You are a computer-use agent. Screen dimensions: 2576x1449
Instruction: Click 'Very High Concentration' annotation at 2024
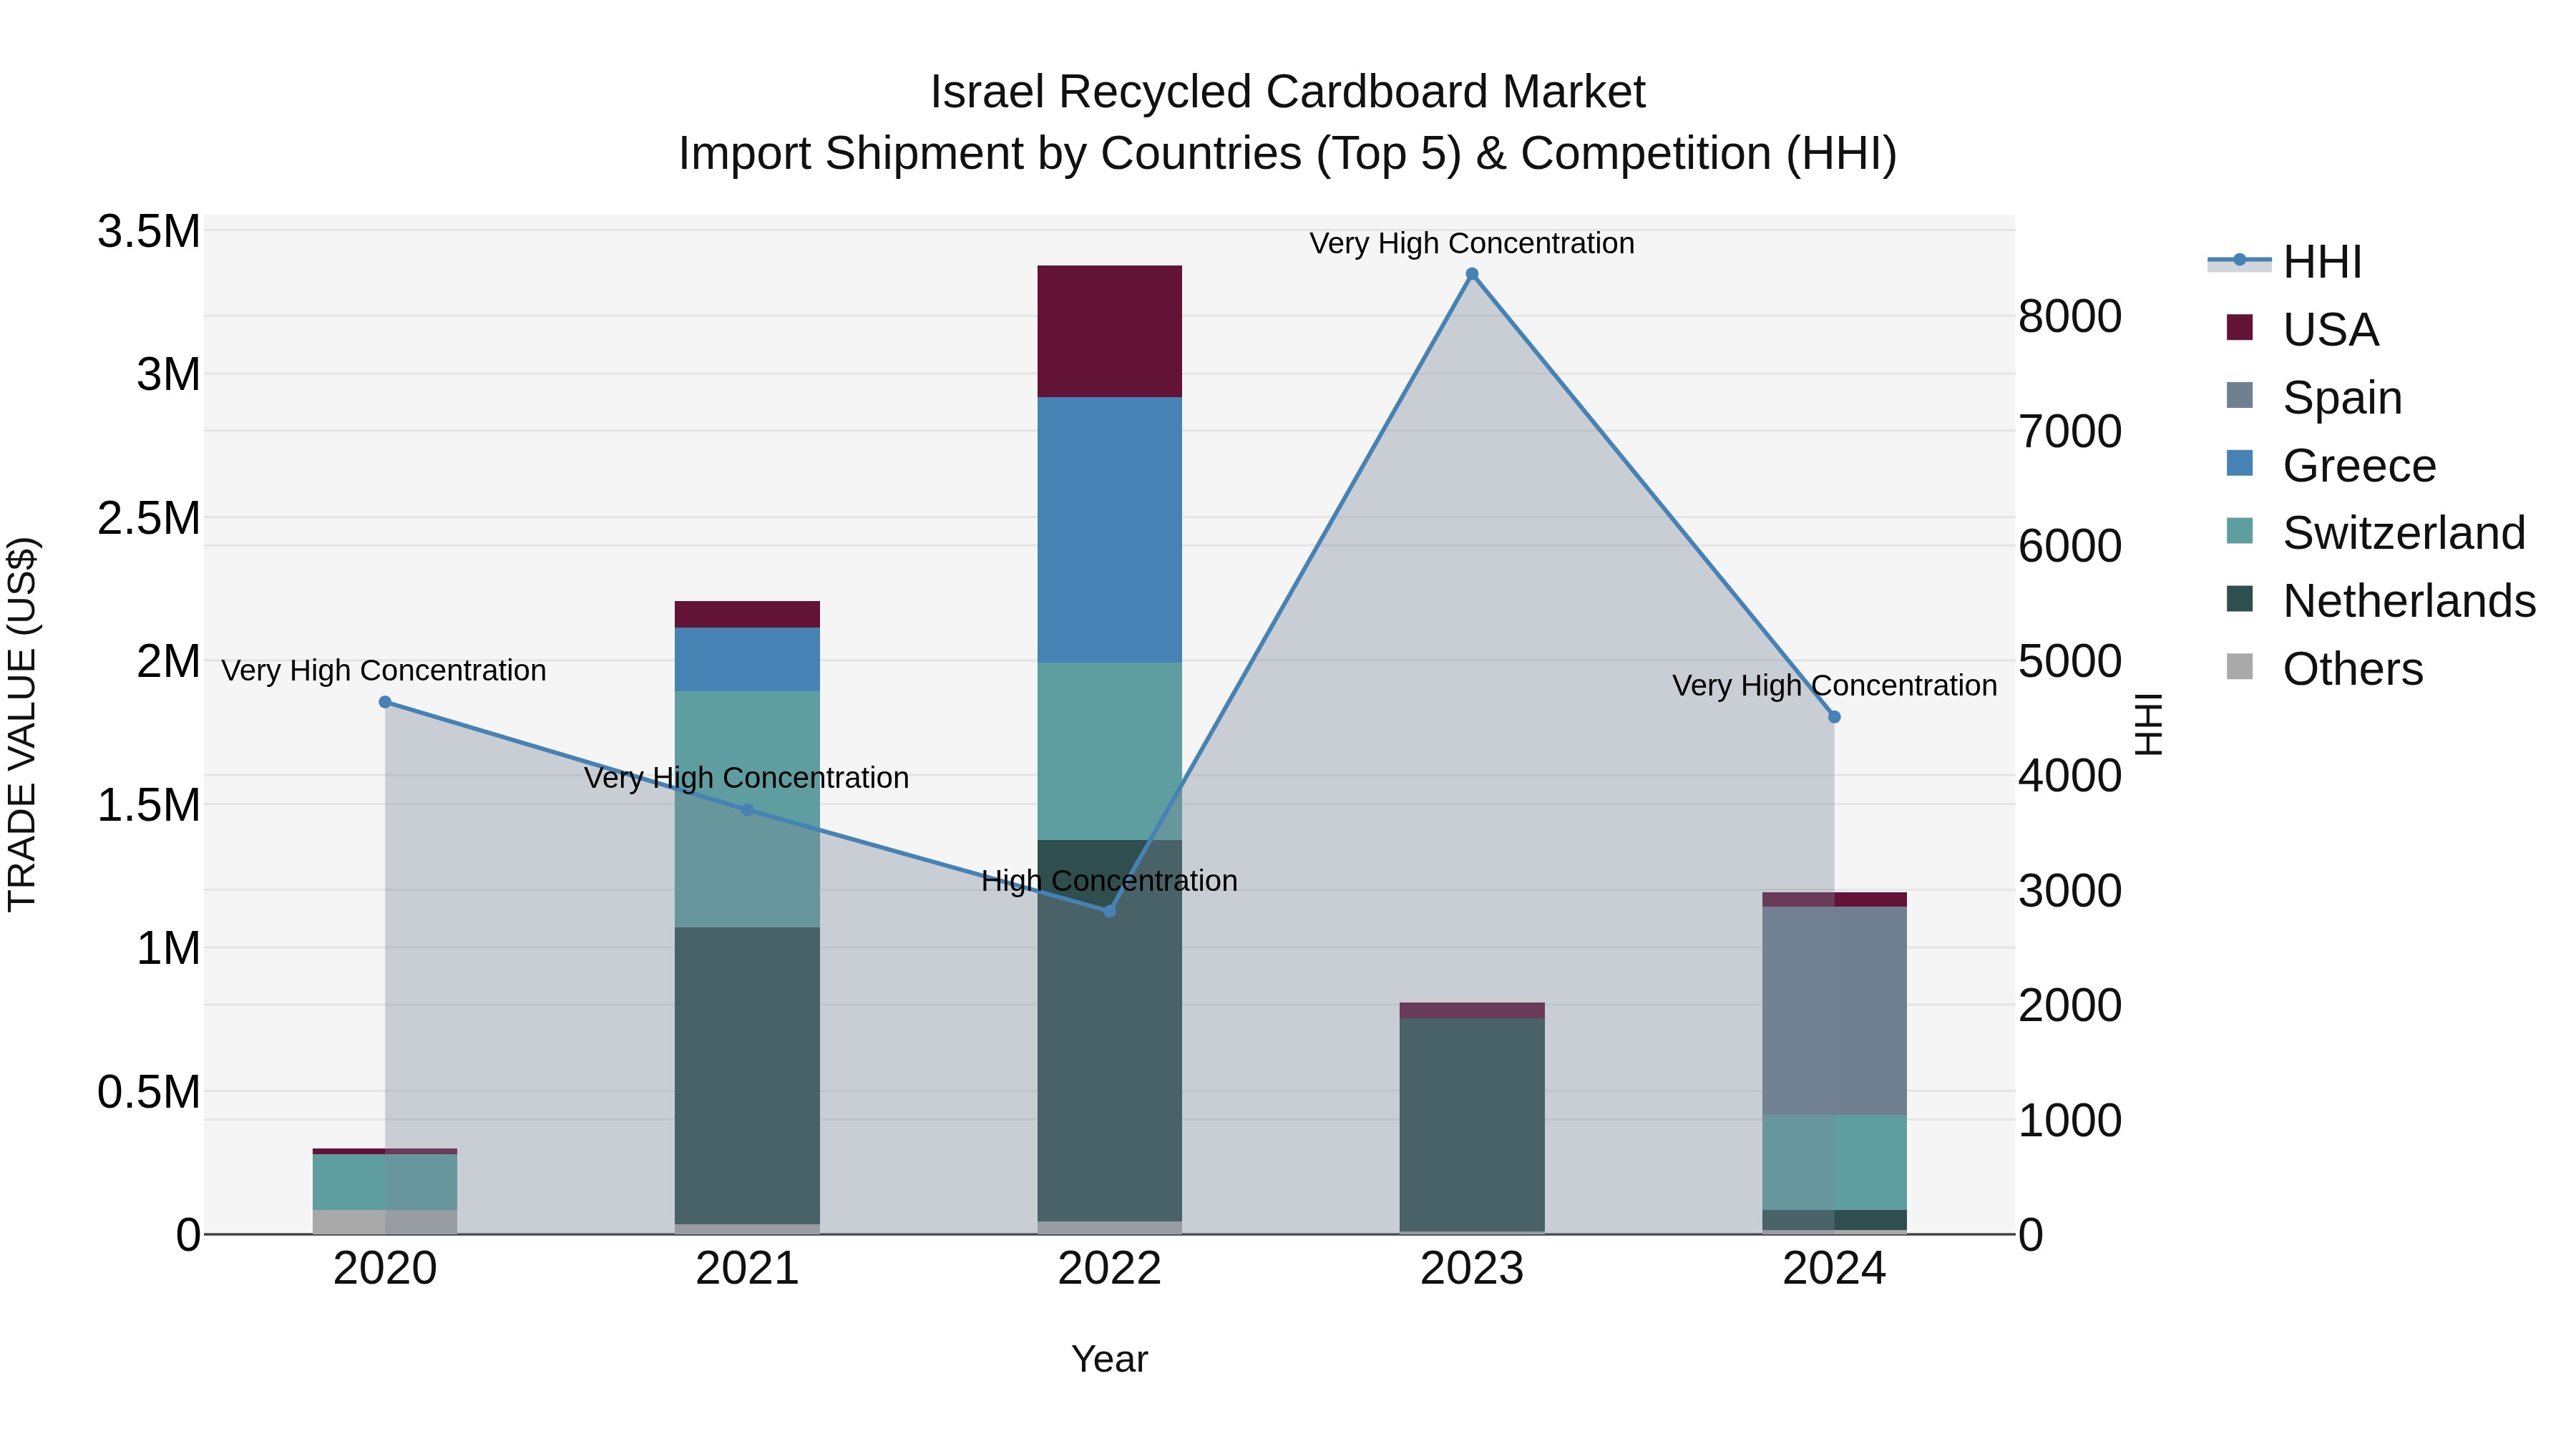pyautogui.click(x=1834, y=686)
